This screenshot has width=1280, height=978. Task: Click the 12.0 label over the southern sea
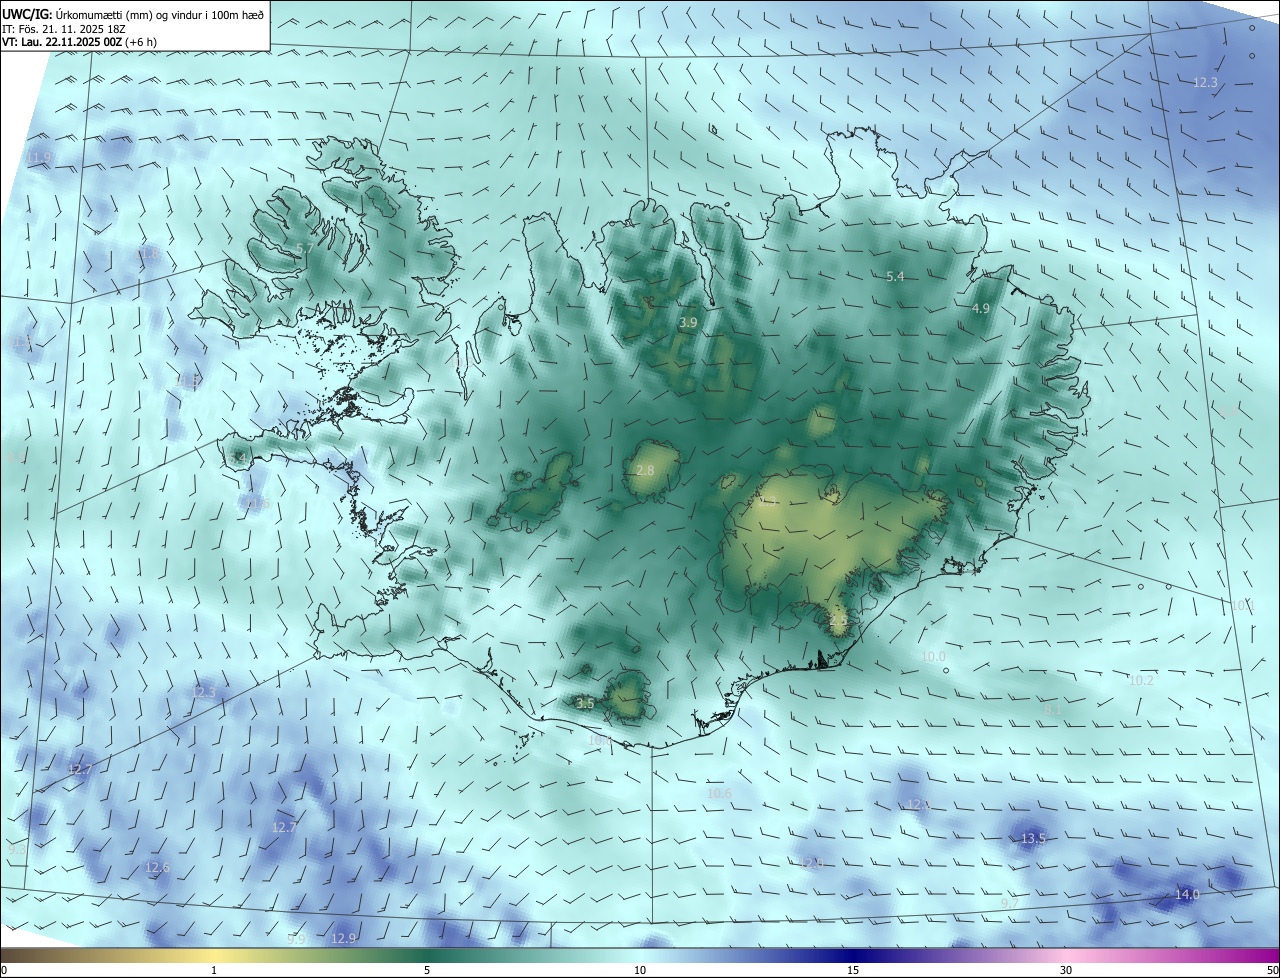coord(811,863)
